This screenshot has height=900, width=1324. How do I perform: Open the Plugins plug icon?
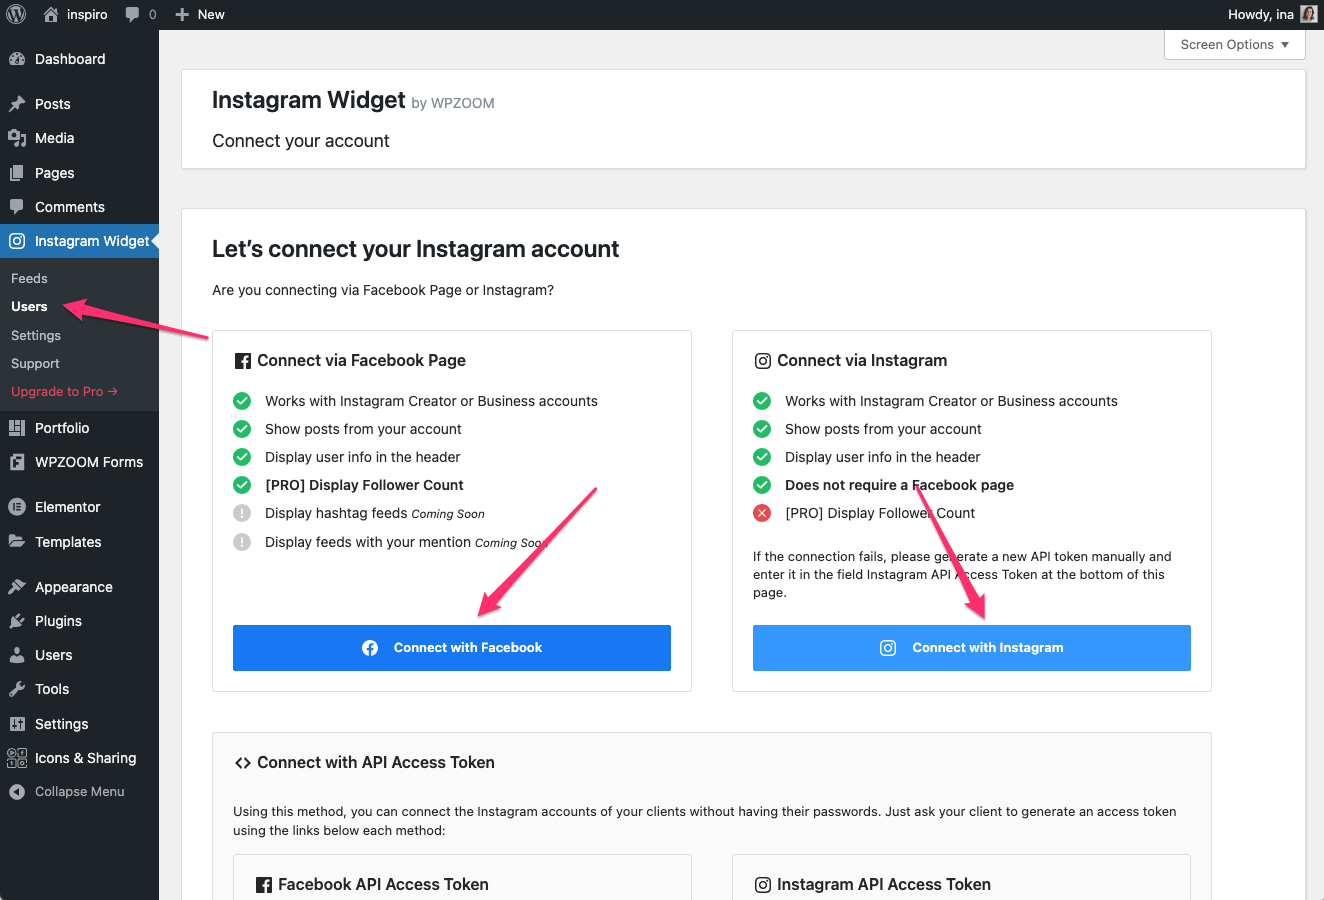17,621
